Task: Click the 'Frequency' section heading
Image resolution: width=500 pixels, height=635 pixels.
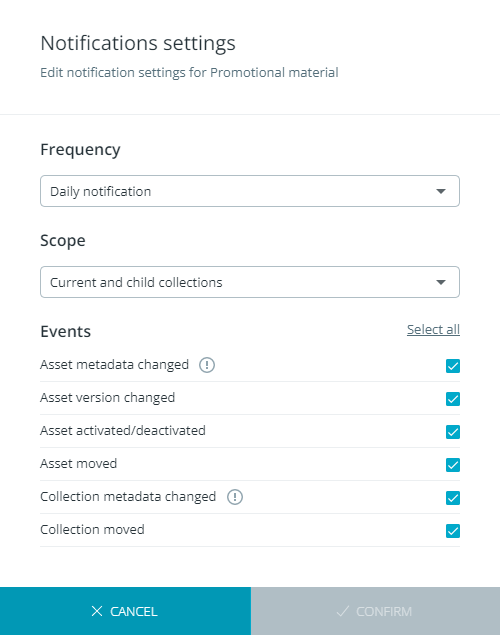Action: click(x=80, y=150)
